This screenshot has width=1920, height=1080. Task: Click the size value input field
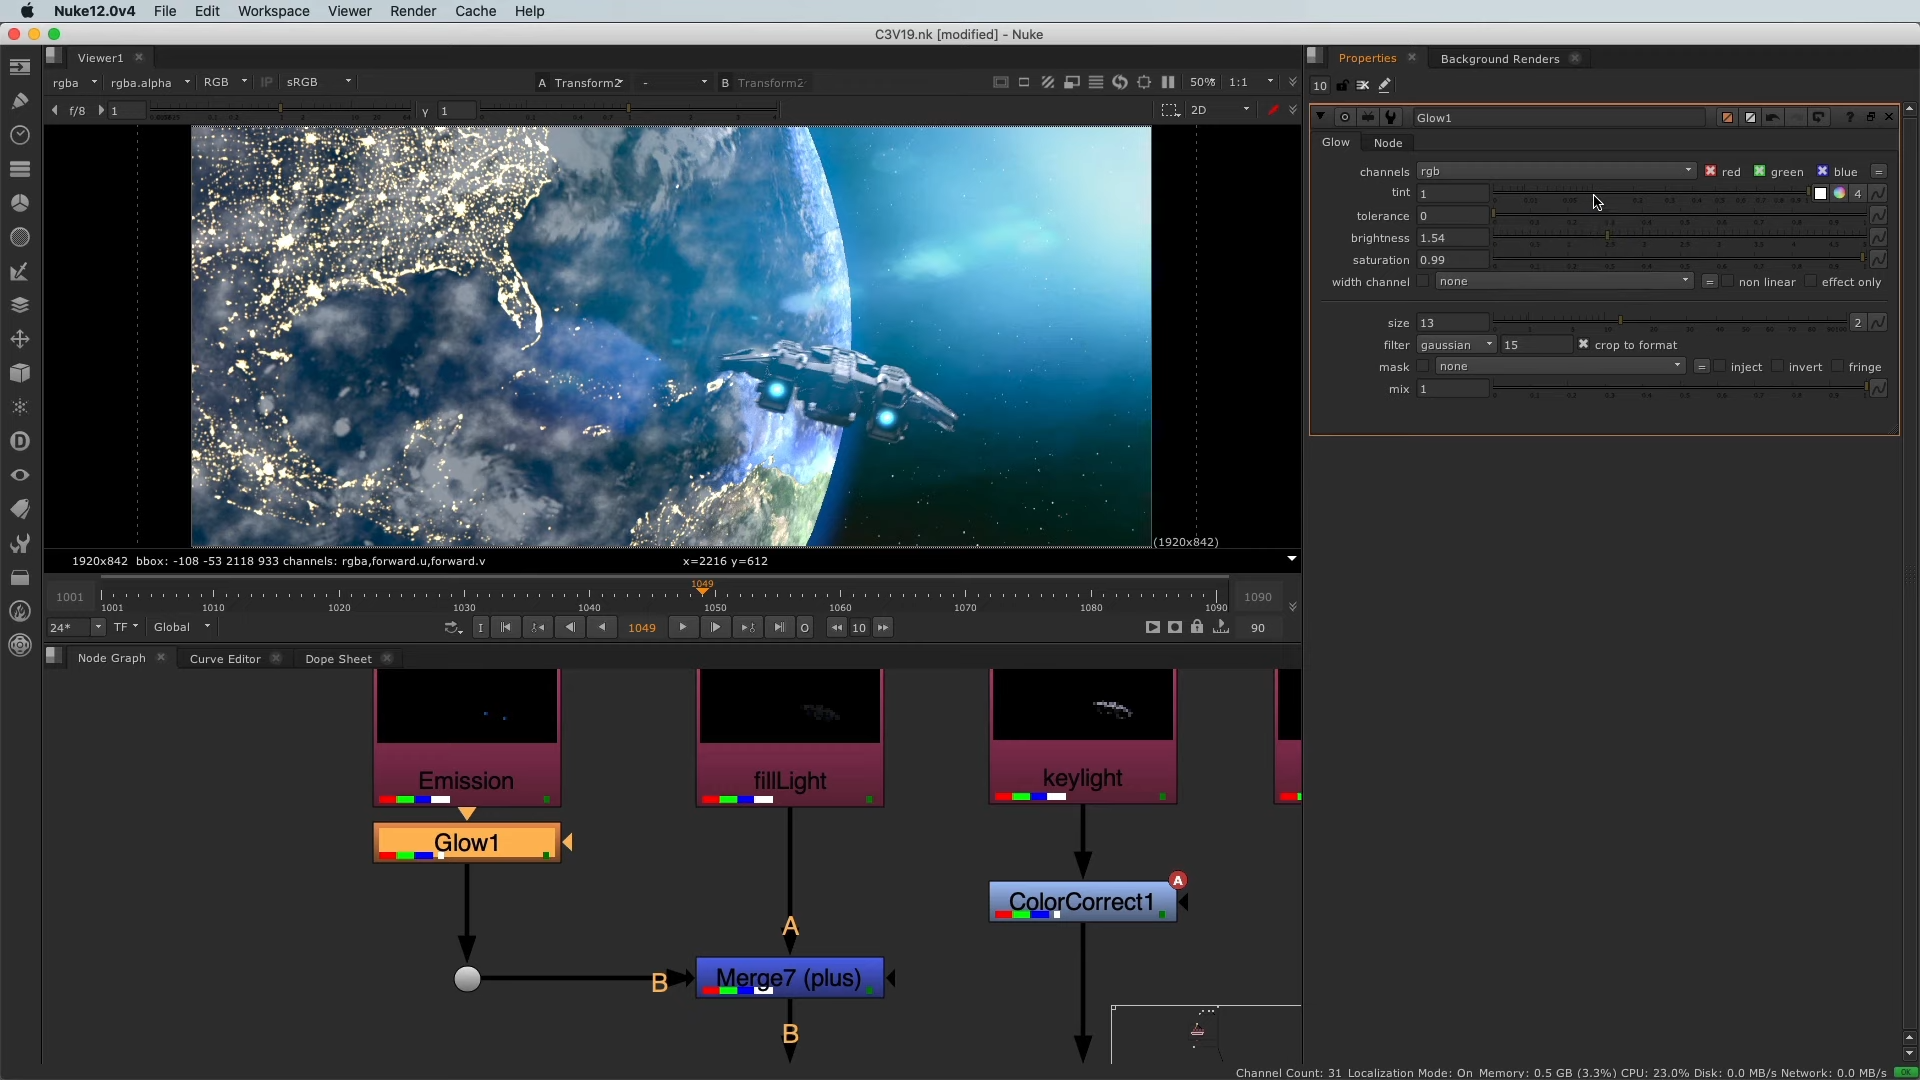(x=1452, y=323)
